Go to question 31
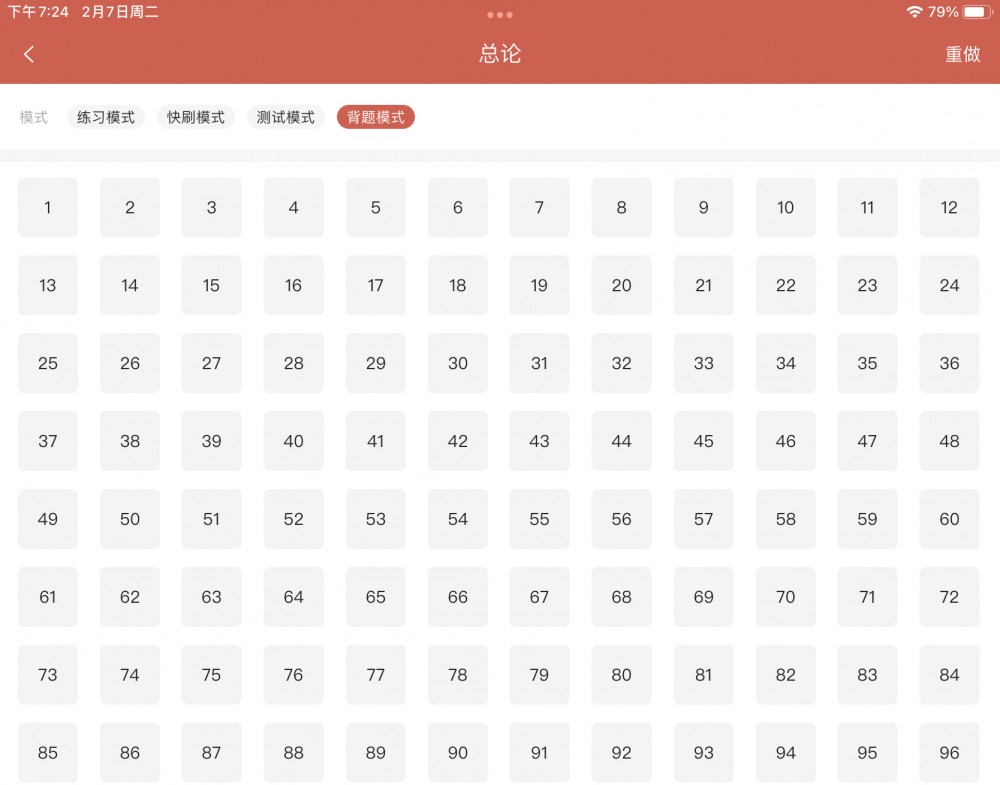This screenshot has width=1000, height=785. (x=540, y=363)
